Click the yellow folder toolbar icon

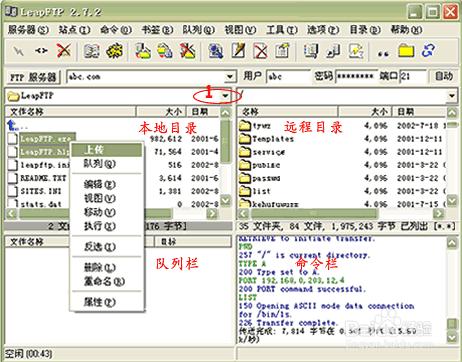(x=406, y=51)
